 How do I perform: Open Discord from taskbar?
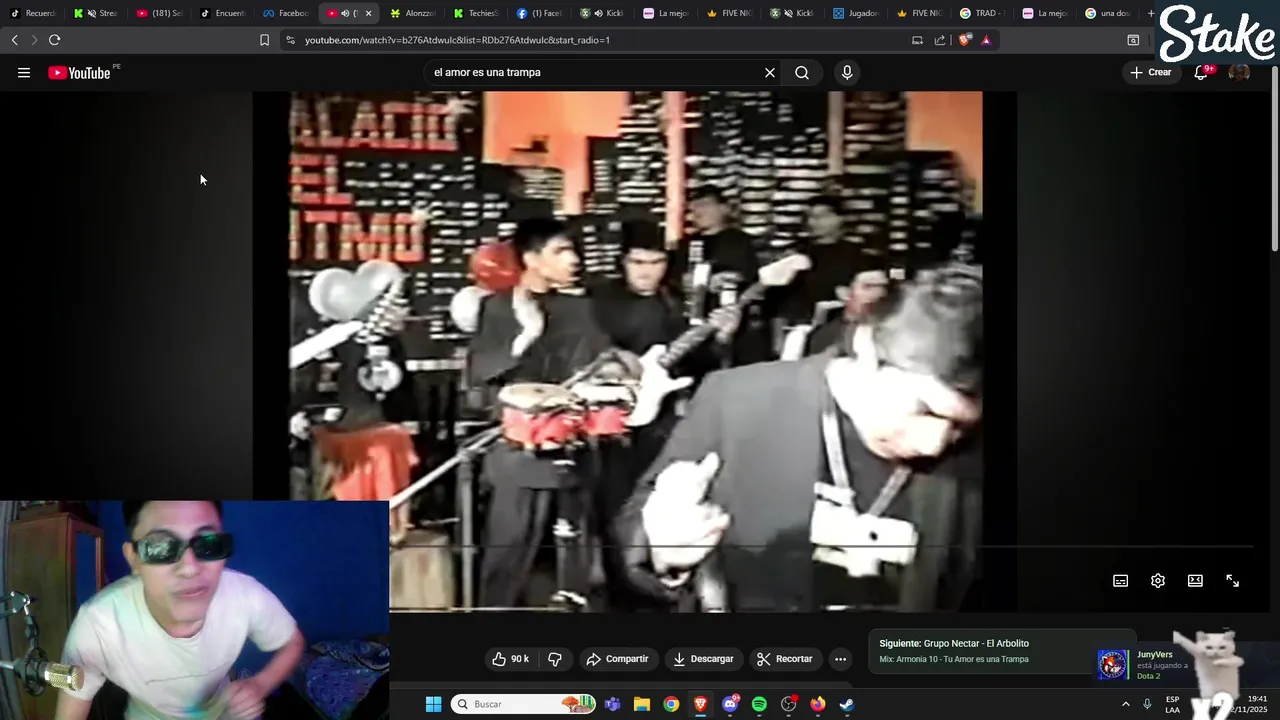coord(730,704)
